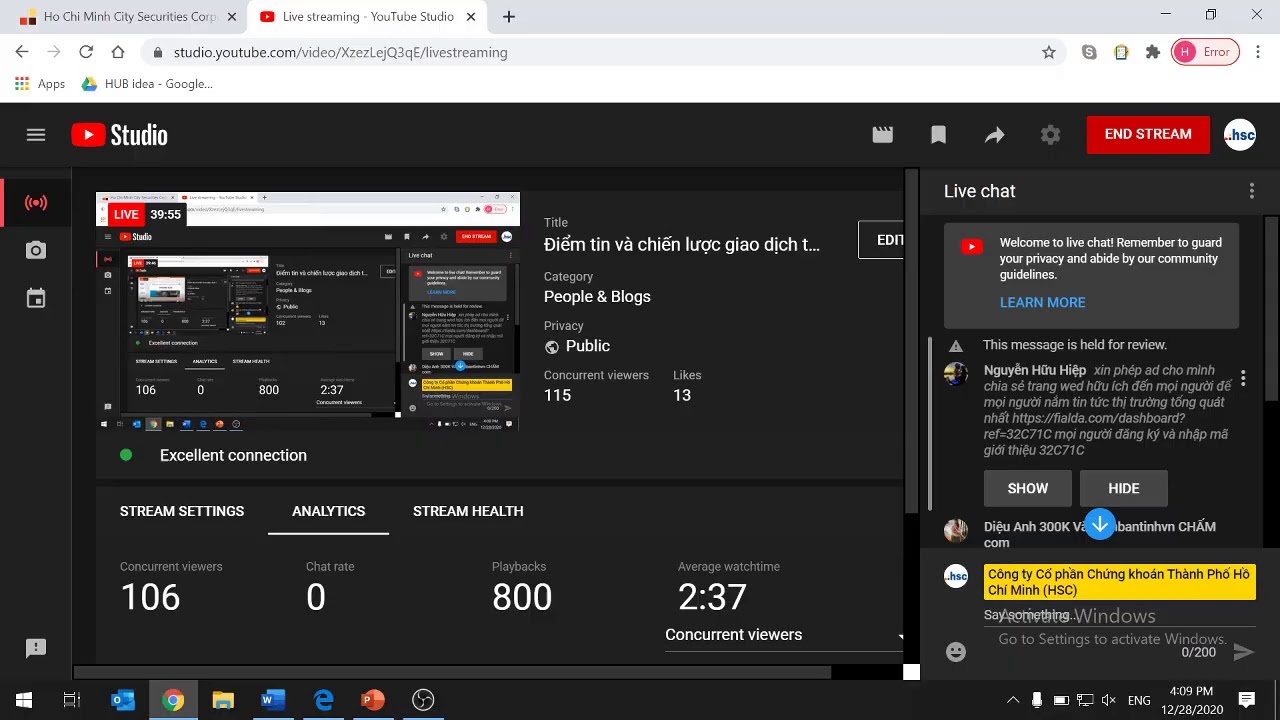Open Live chat three-dot options menu

click(1251, 191)
